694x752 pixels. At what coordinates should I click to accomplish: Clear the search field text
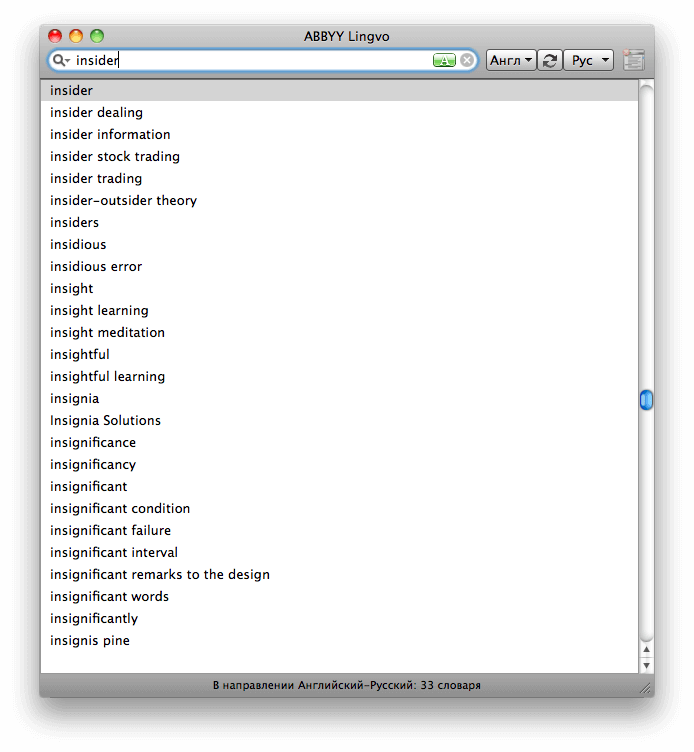pos(467,61)
